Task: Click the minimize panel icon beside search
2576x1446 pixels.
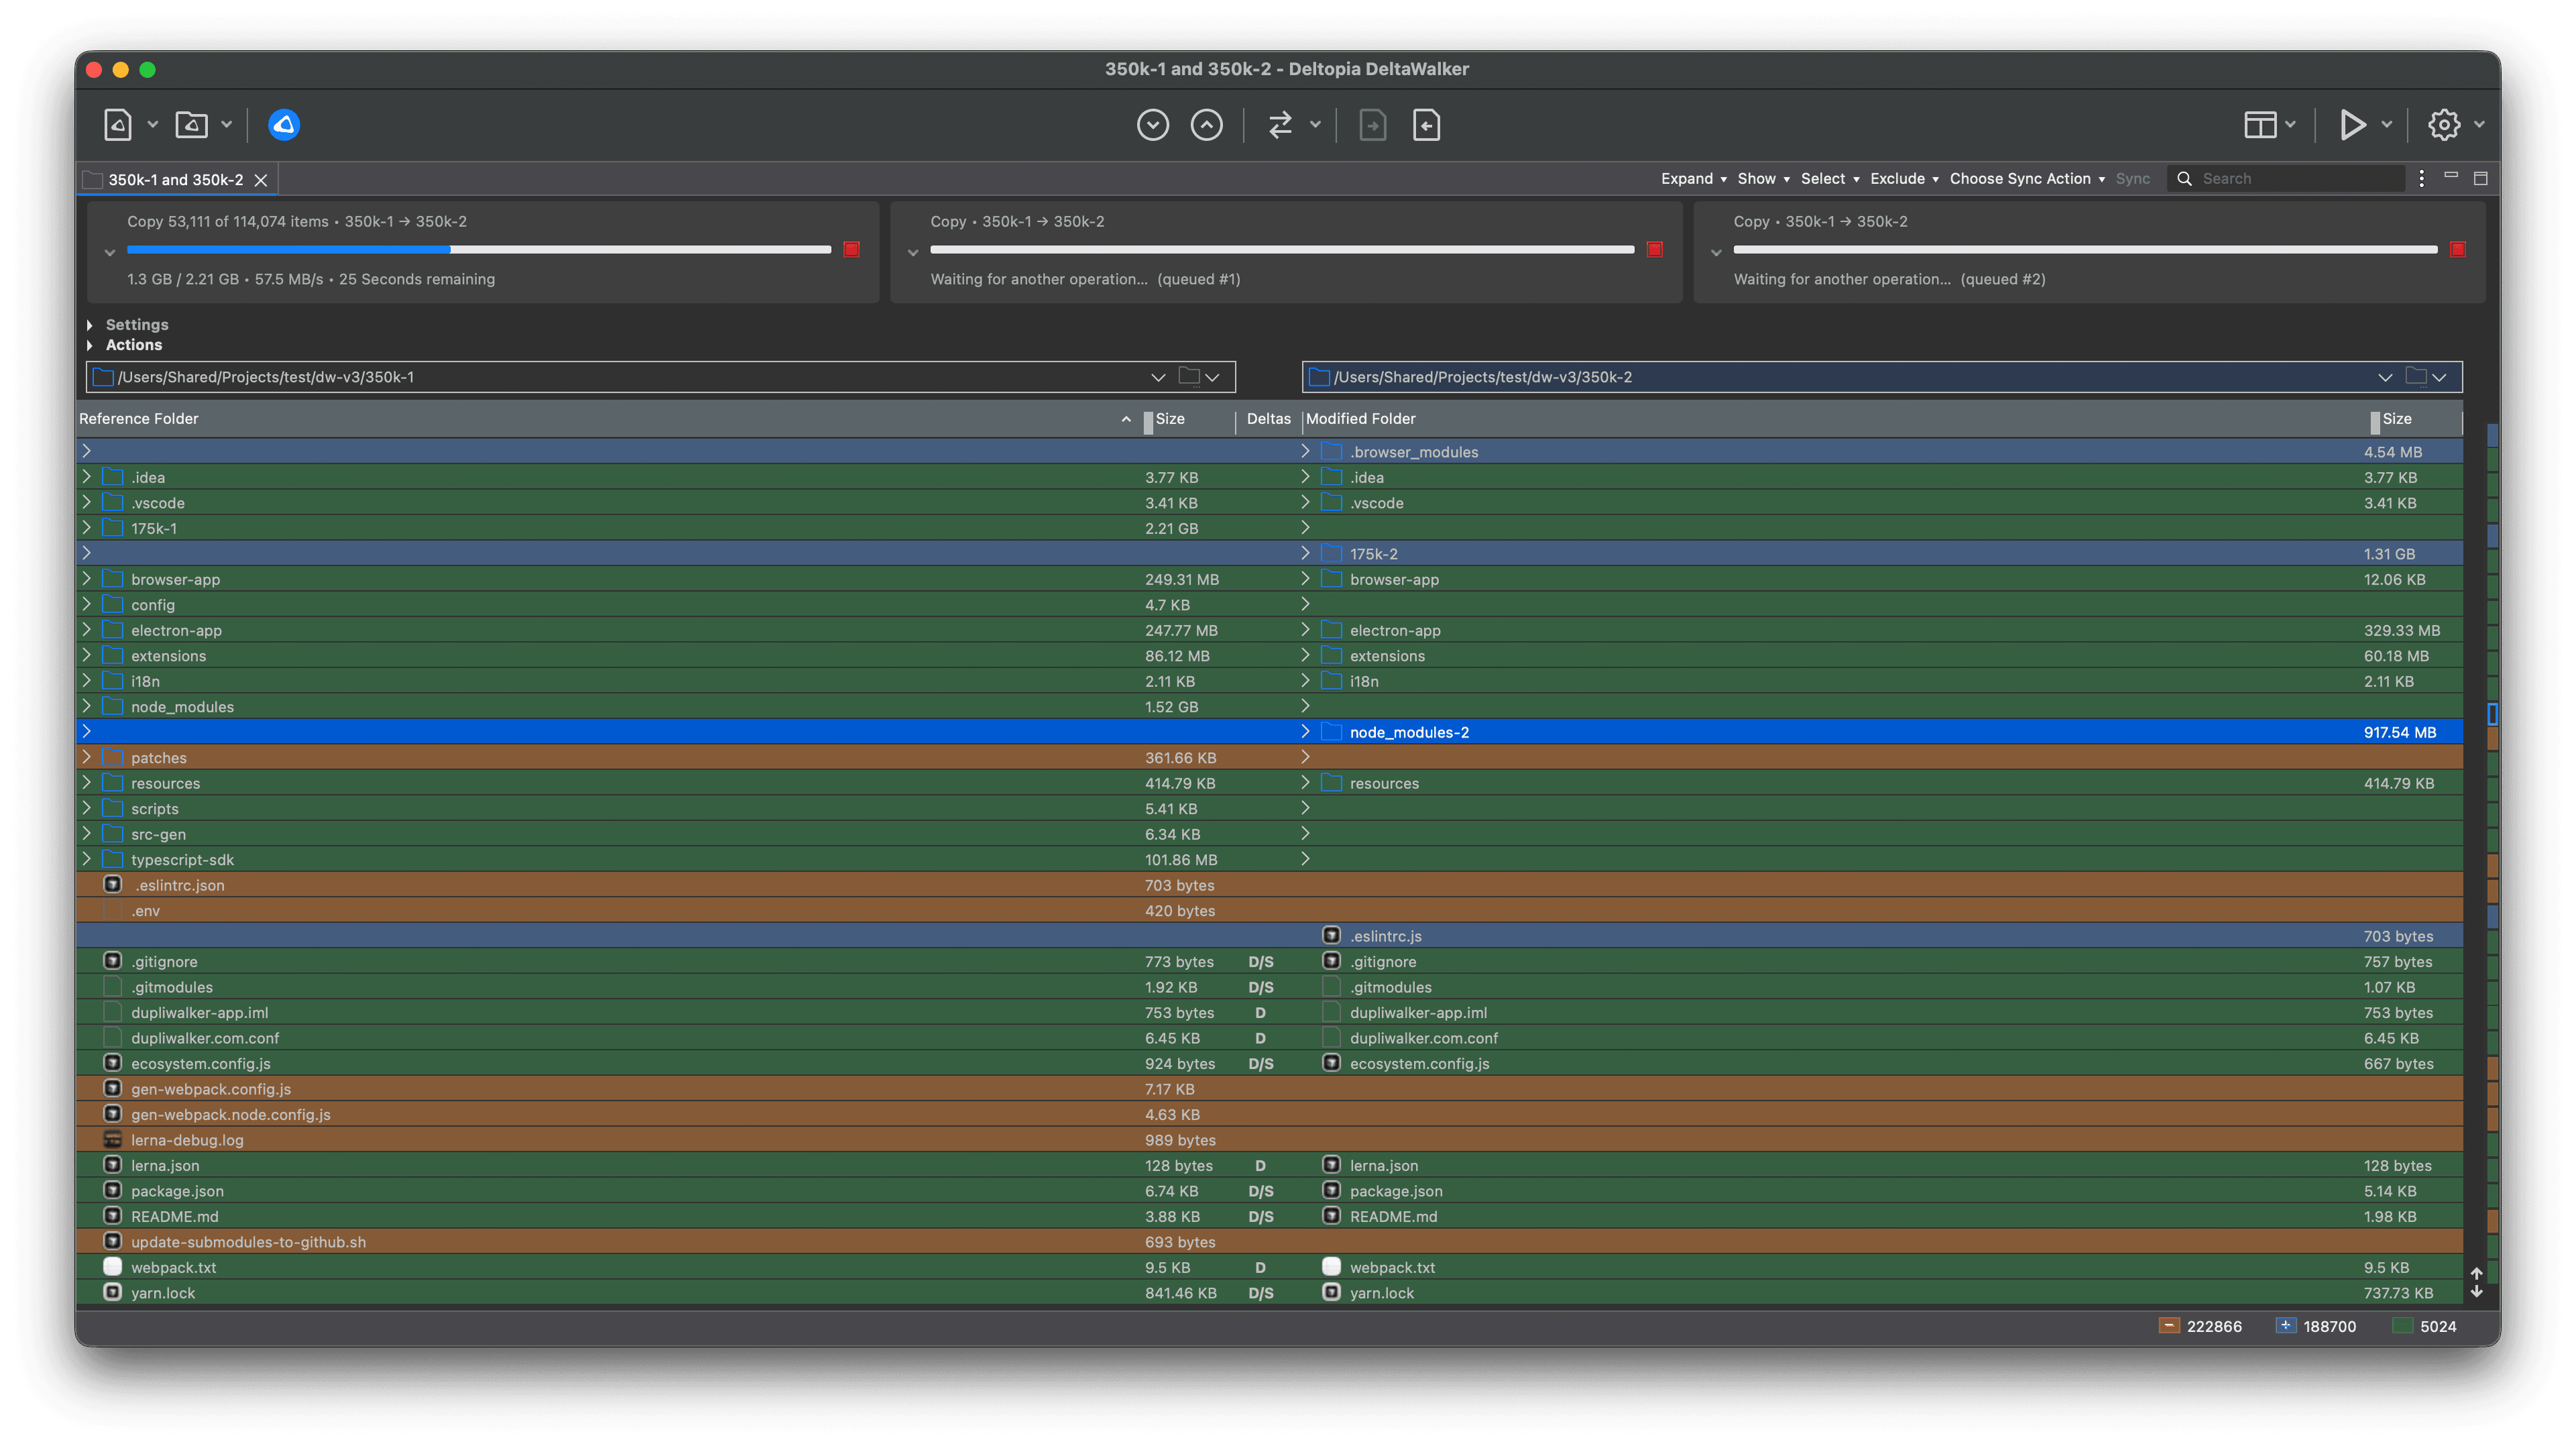Action: (x=2451, y=176)
